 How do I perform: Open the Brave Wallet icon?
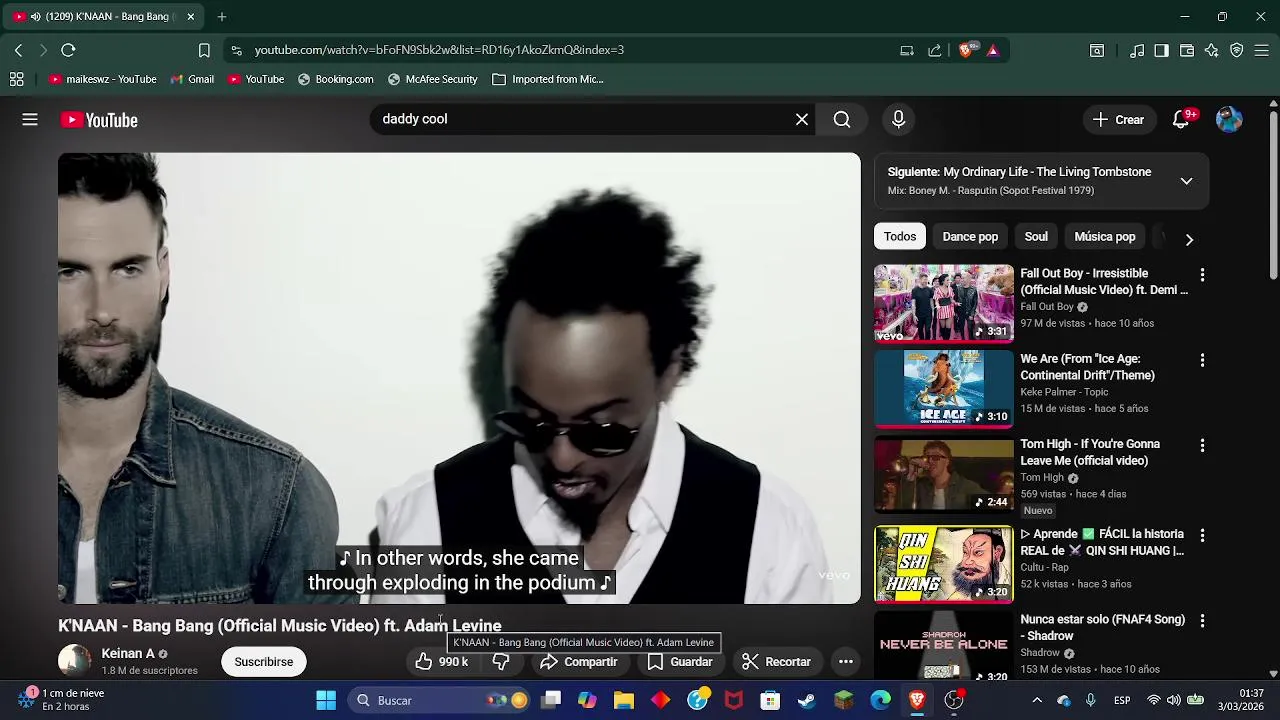[x=1186, y=50]
